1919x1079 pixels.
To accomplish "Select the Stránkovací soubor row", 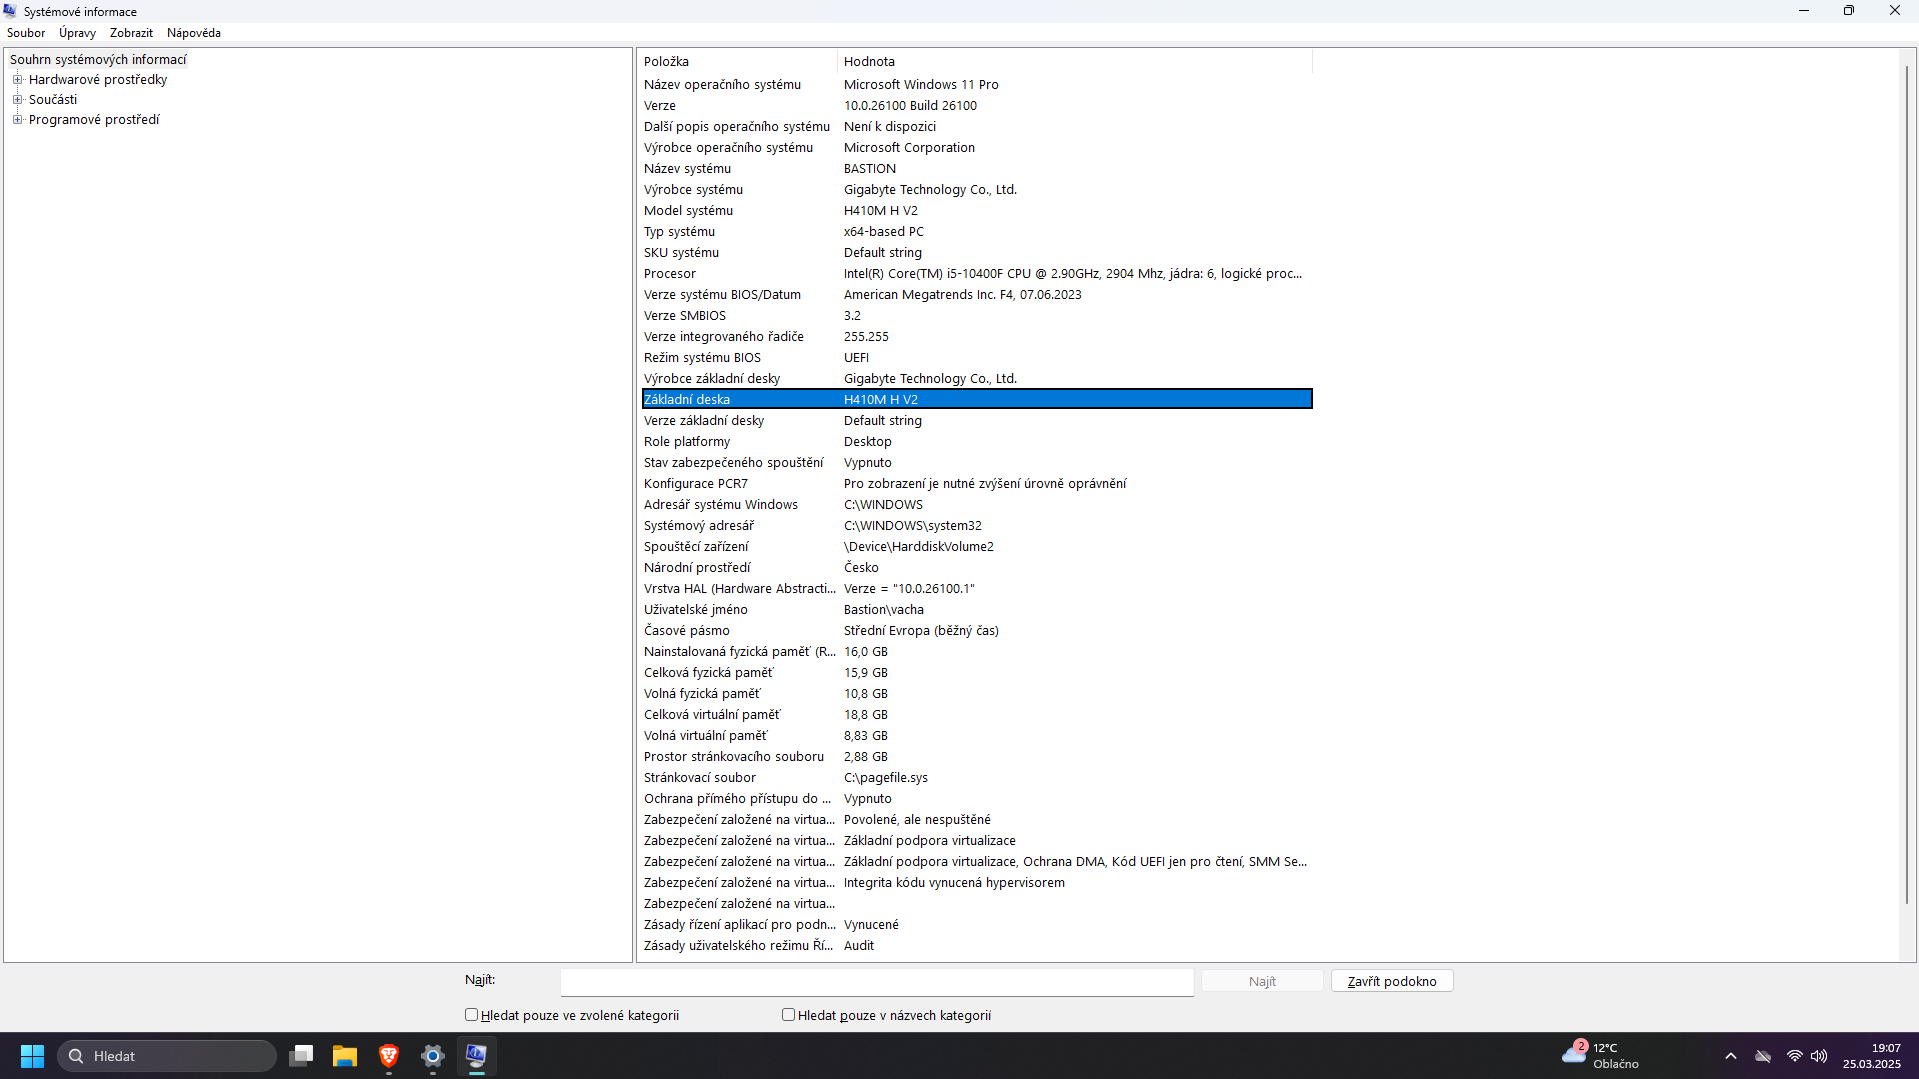I will pos(977,778).
